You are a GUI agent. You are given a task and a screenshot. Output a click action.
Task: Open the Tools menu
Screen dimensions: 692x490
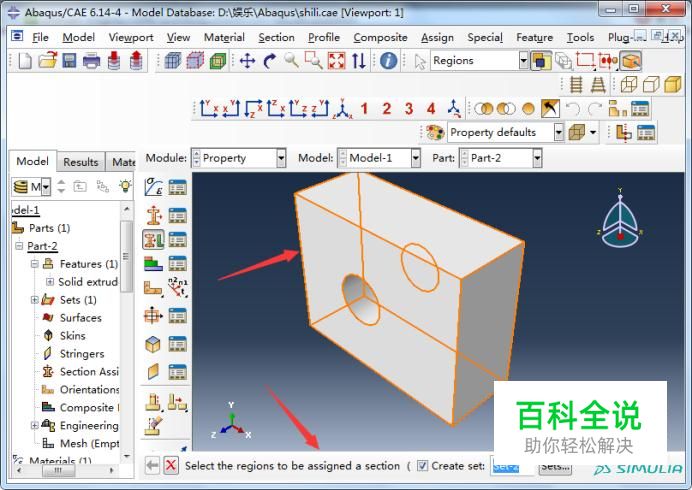580,38
